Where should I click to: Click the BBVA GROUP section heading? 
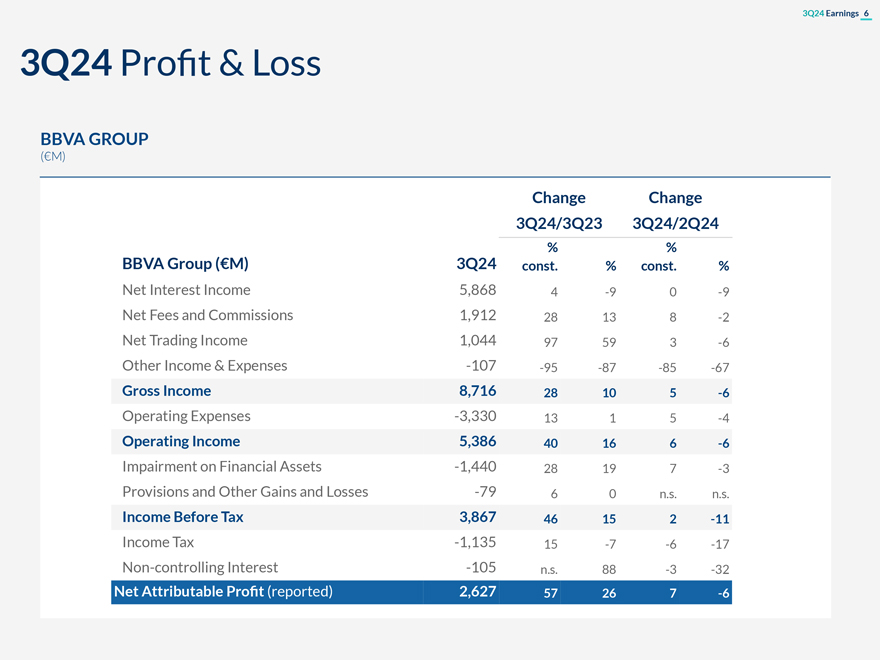click(94, 139)
